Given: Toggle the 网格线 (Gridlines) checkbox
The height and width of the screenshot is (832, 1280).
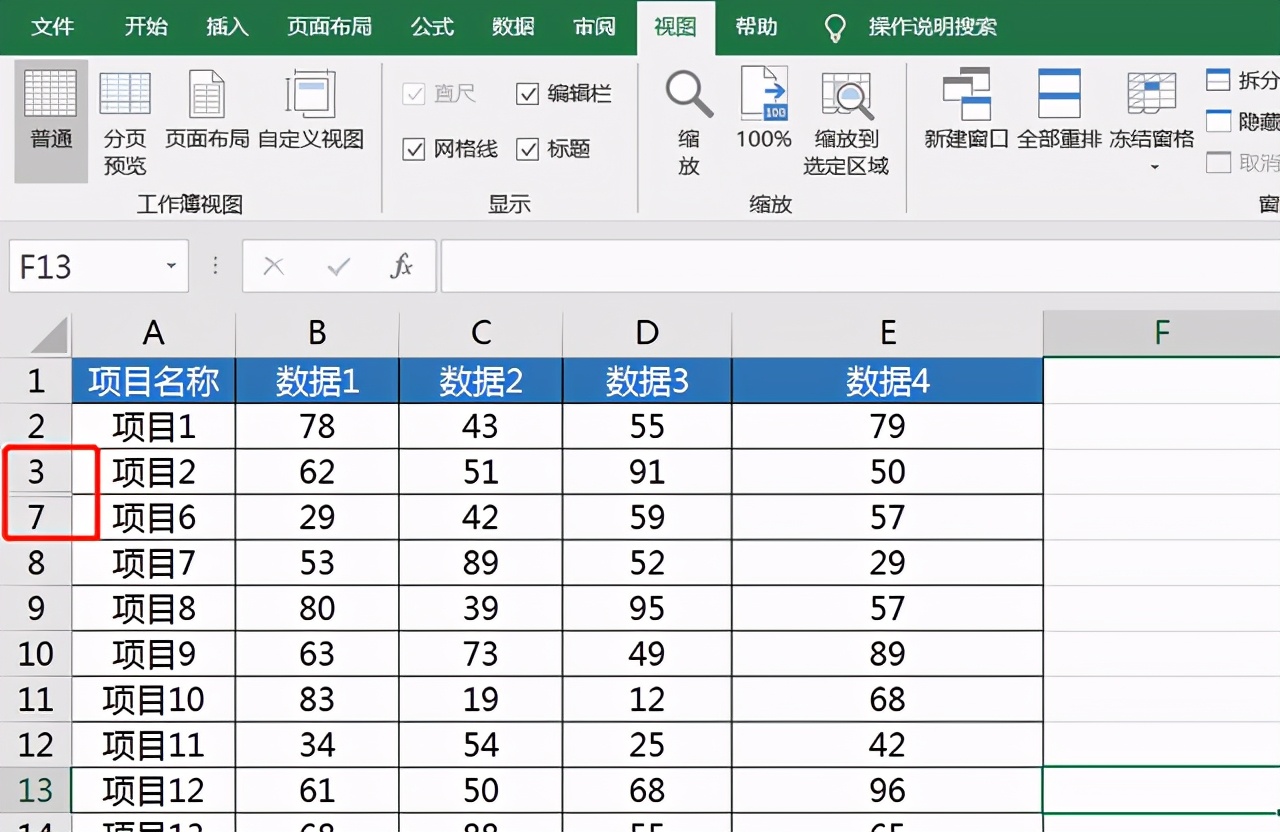Looking at the screenshot, I should (x=413, y=149).
